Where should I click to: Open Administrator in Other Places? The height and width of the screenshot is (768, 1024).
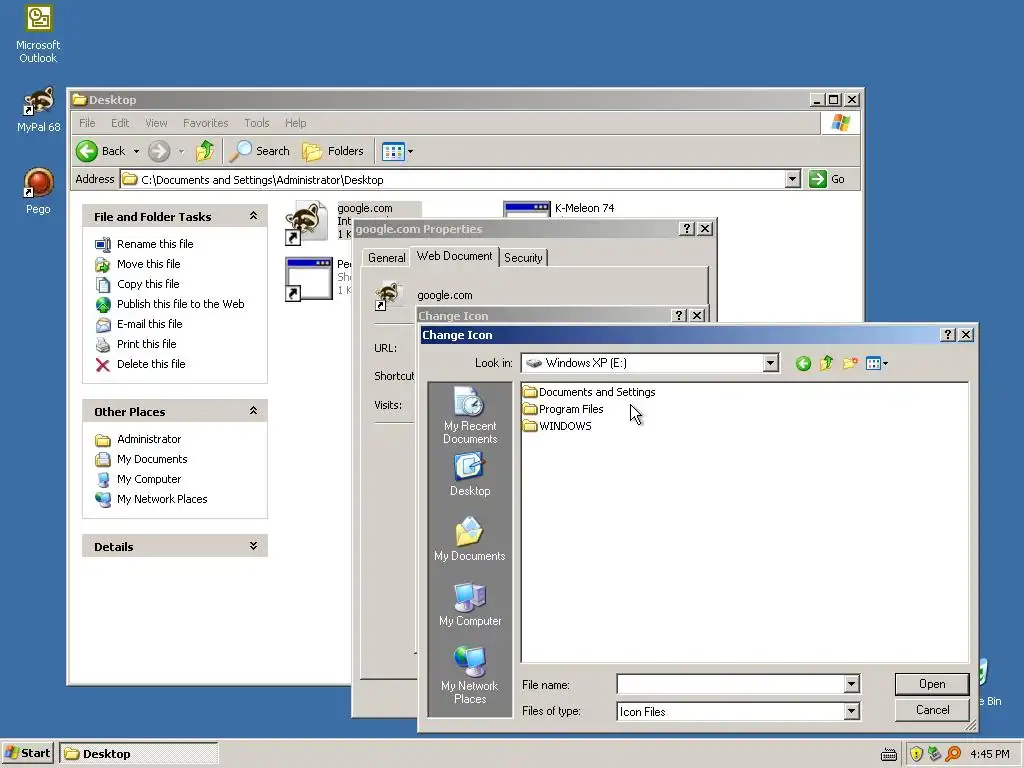coord(138,439)
